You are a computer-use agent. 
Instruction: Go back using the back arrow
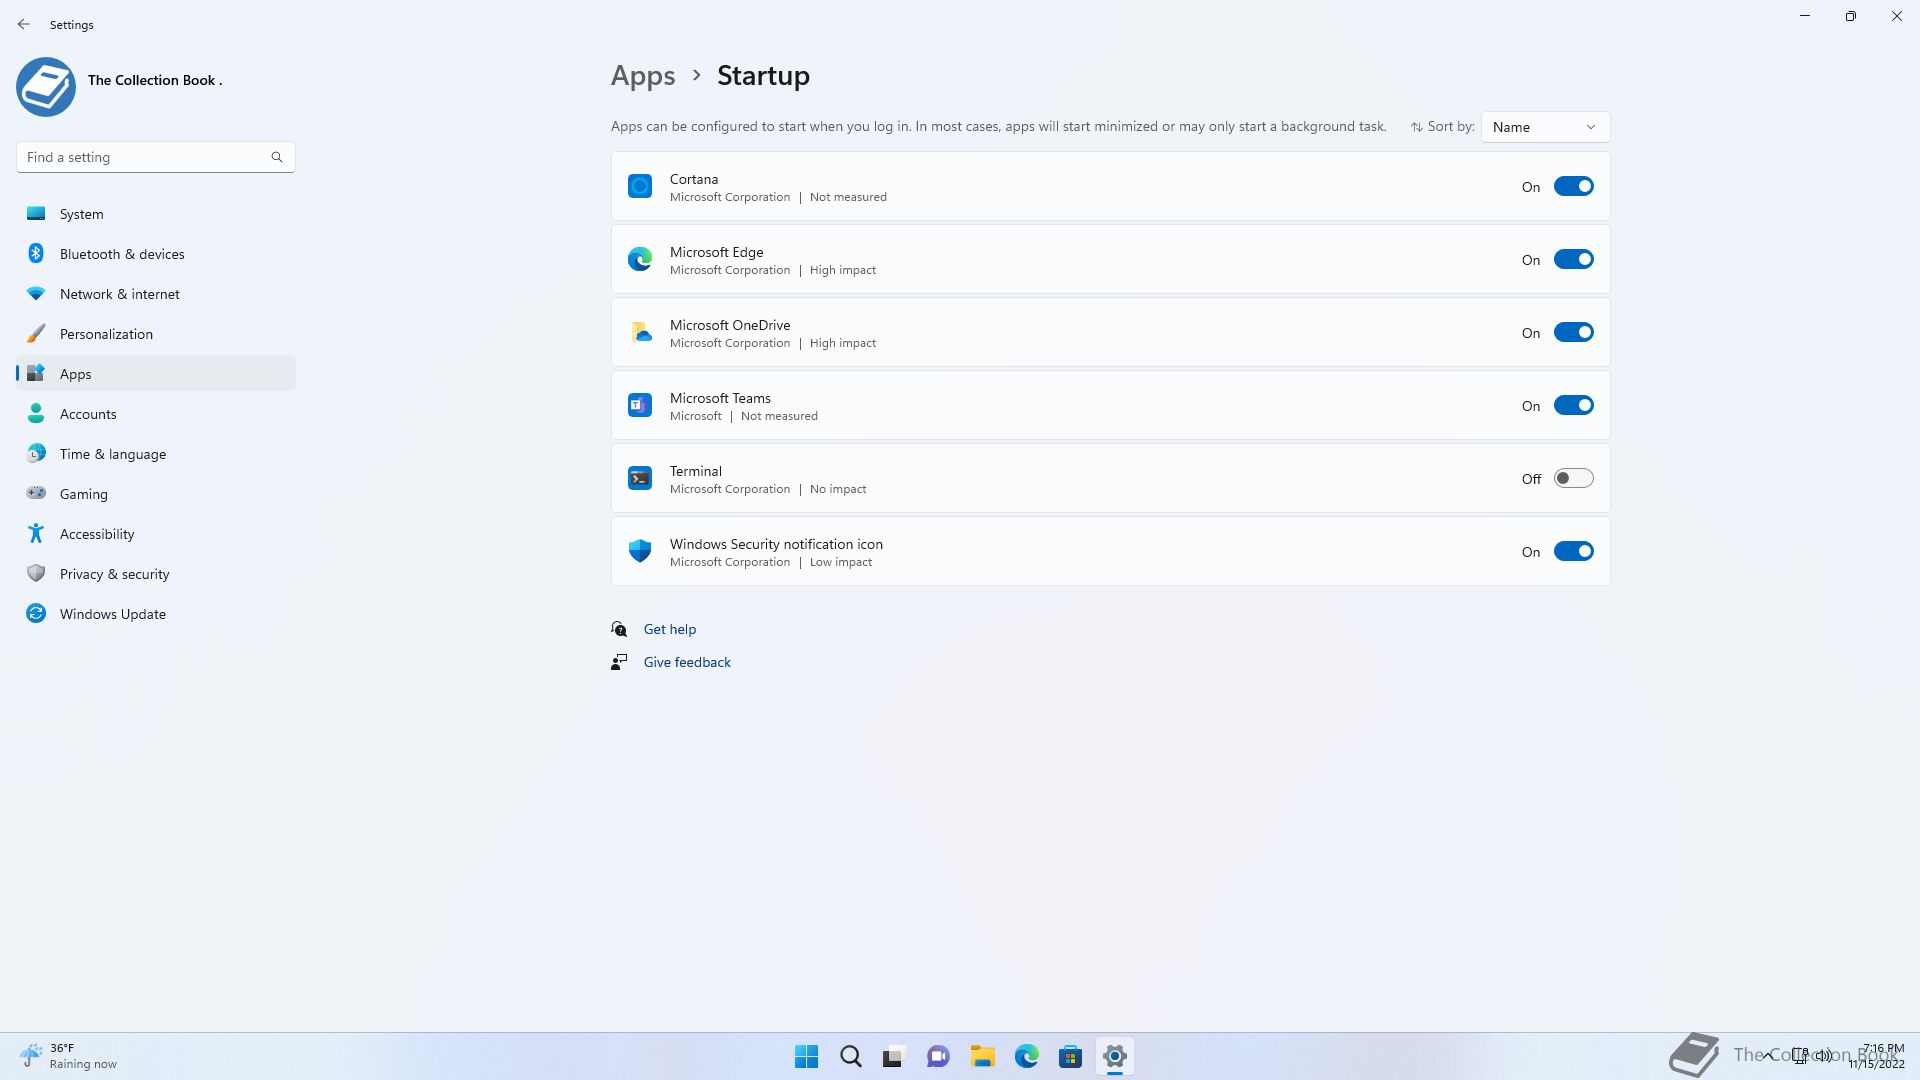point(24,24)
